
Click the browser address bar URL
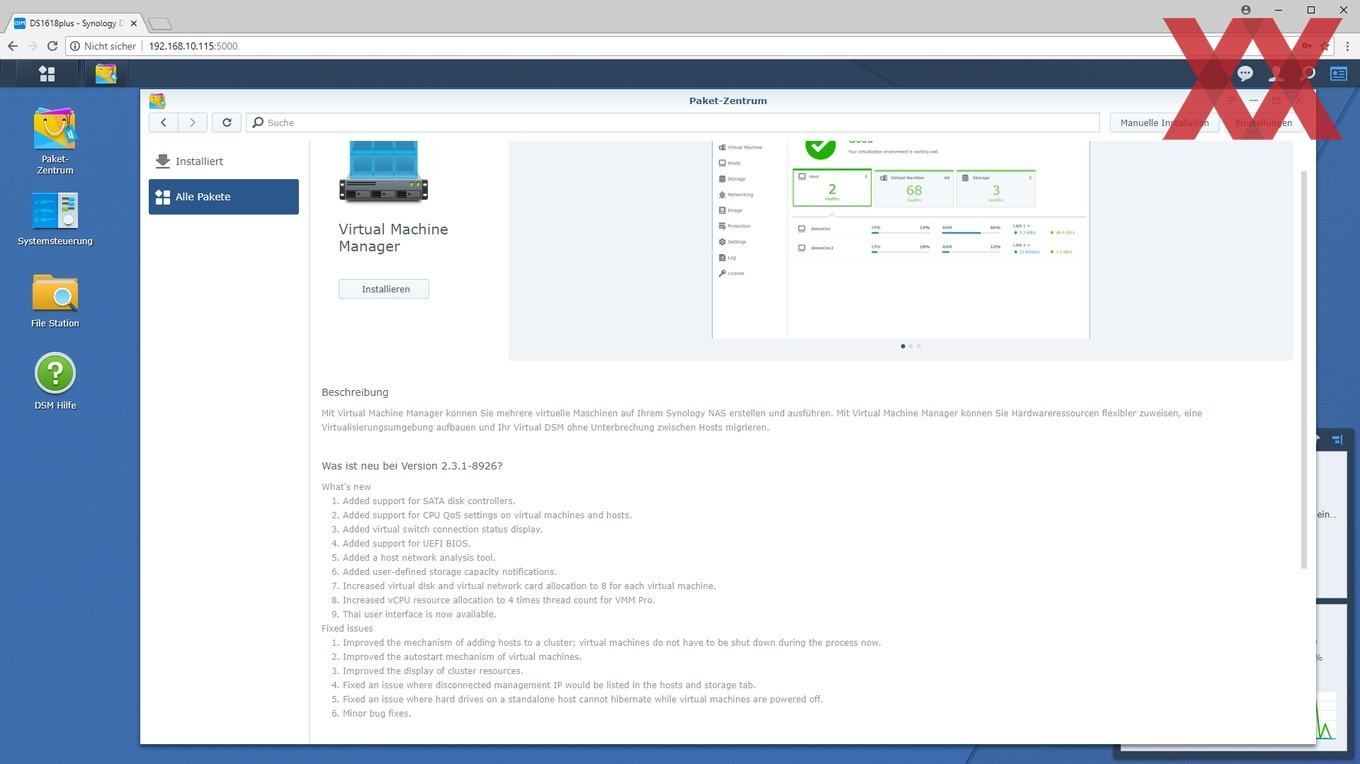click(193, 46)
